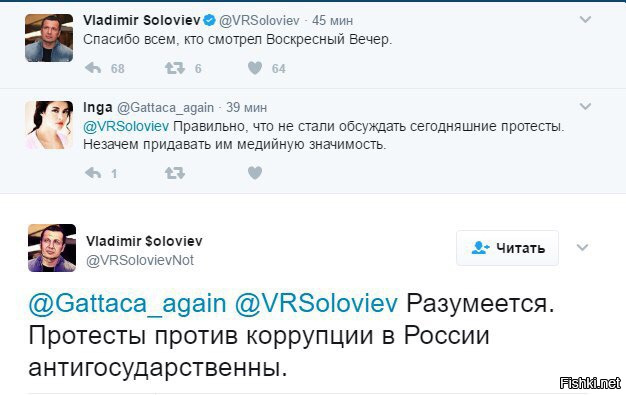Retweet the Воскресный Вечер tweet

tap(175, 68)
